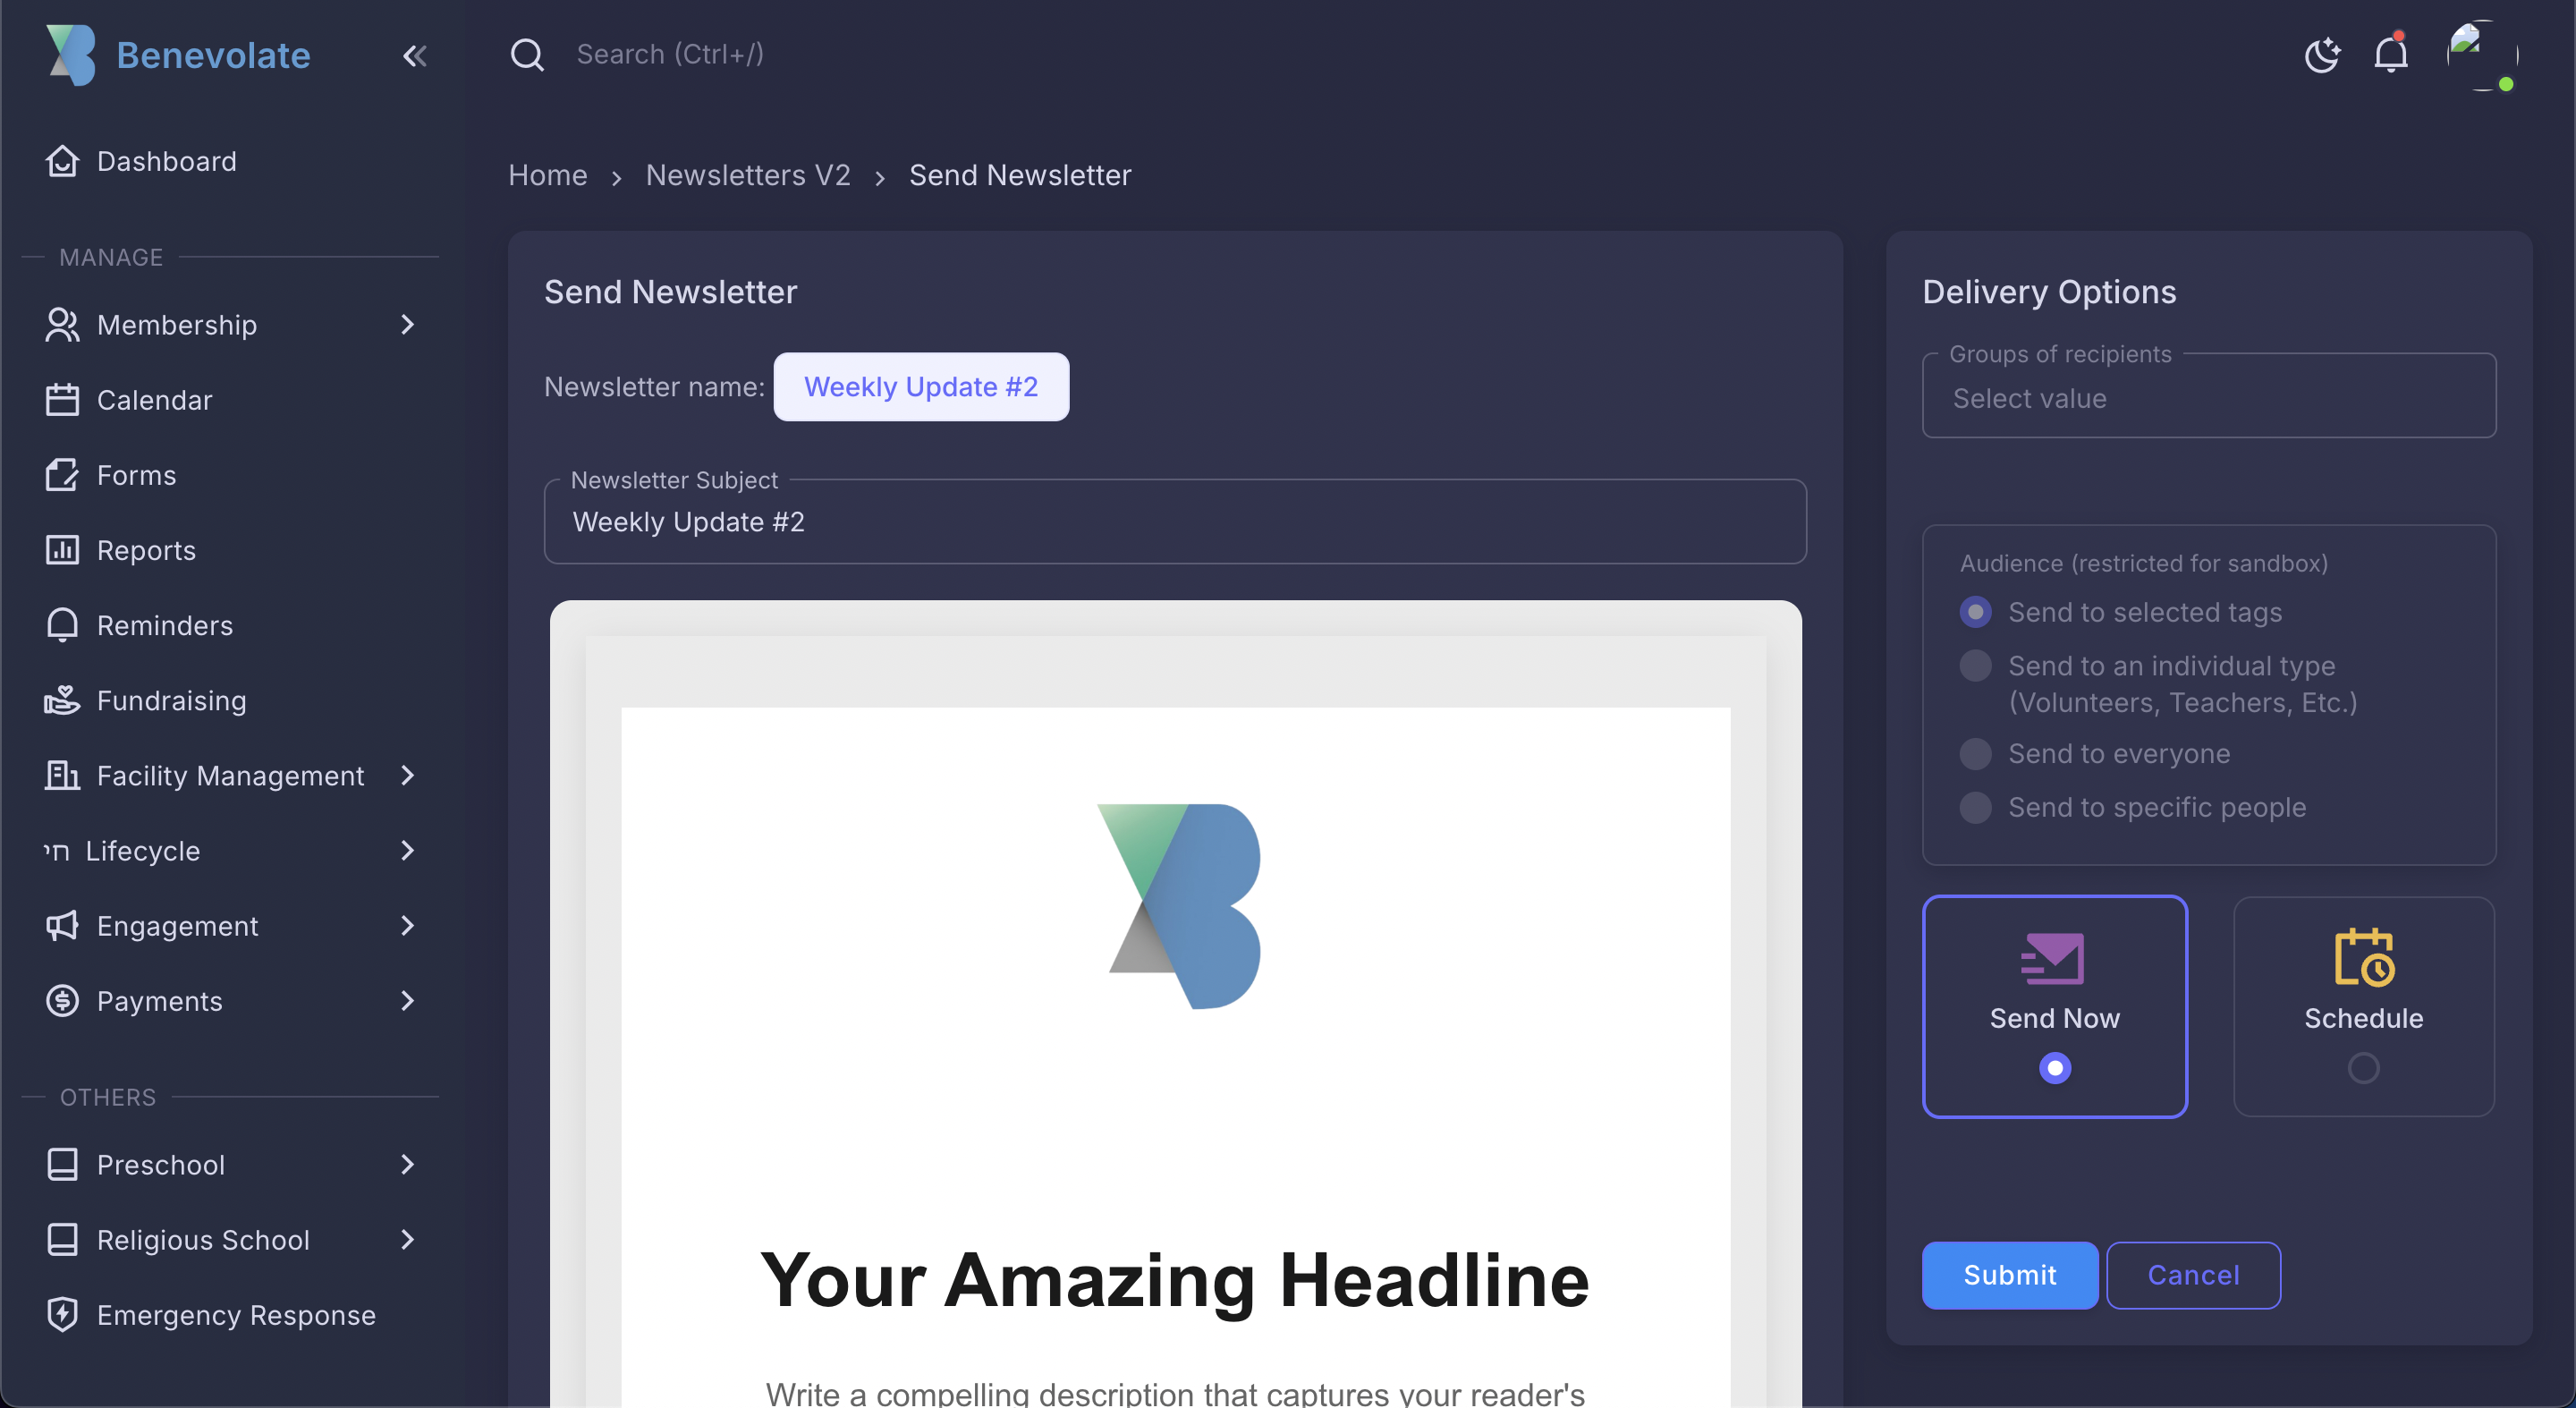2576x1408 pixels.
Task: Open notifications bell icon
Action: tap(2390, 54)
